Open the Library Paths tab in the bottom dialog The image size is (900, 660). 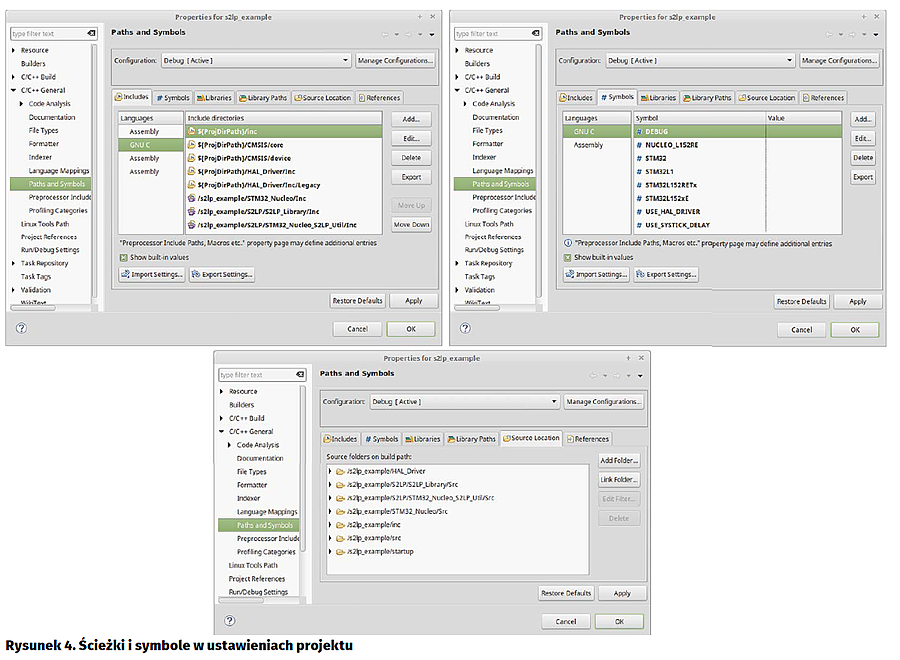point(471,439)
